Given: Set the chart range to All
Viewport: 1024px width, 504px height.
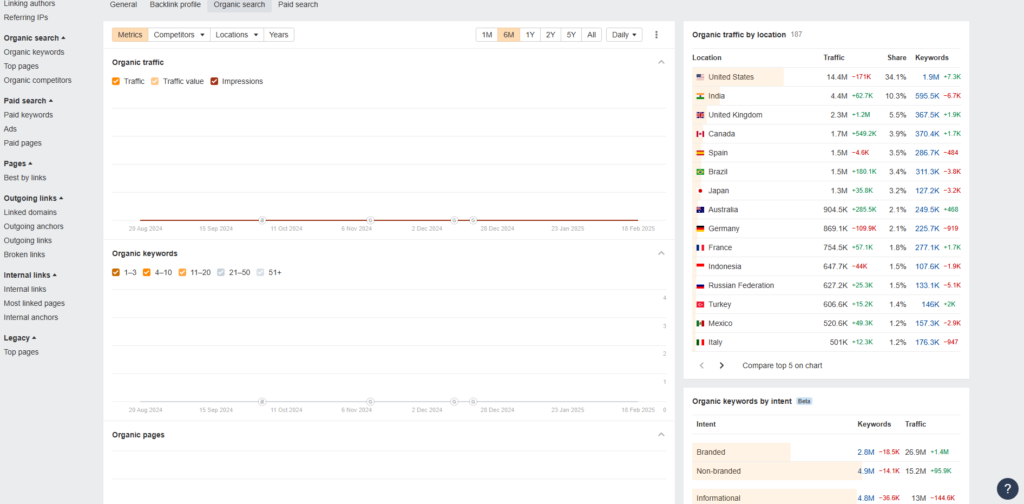Looking at the screenshot, I should (x=592, y=35).
